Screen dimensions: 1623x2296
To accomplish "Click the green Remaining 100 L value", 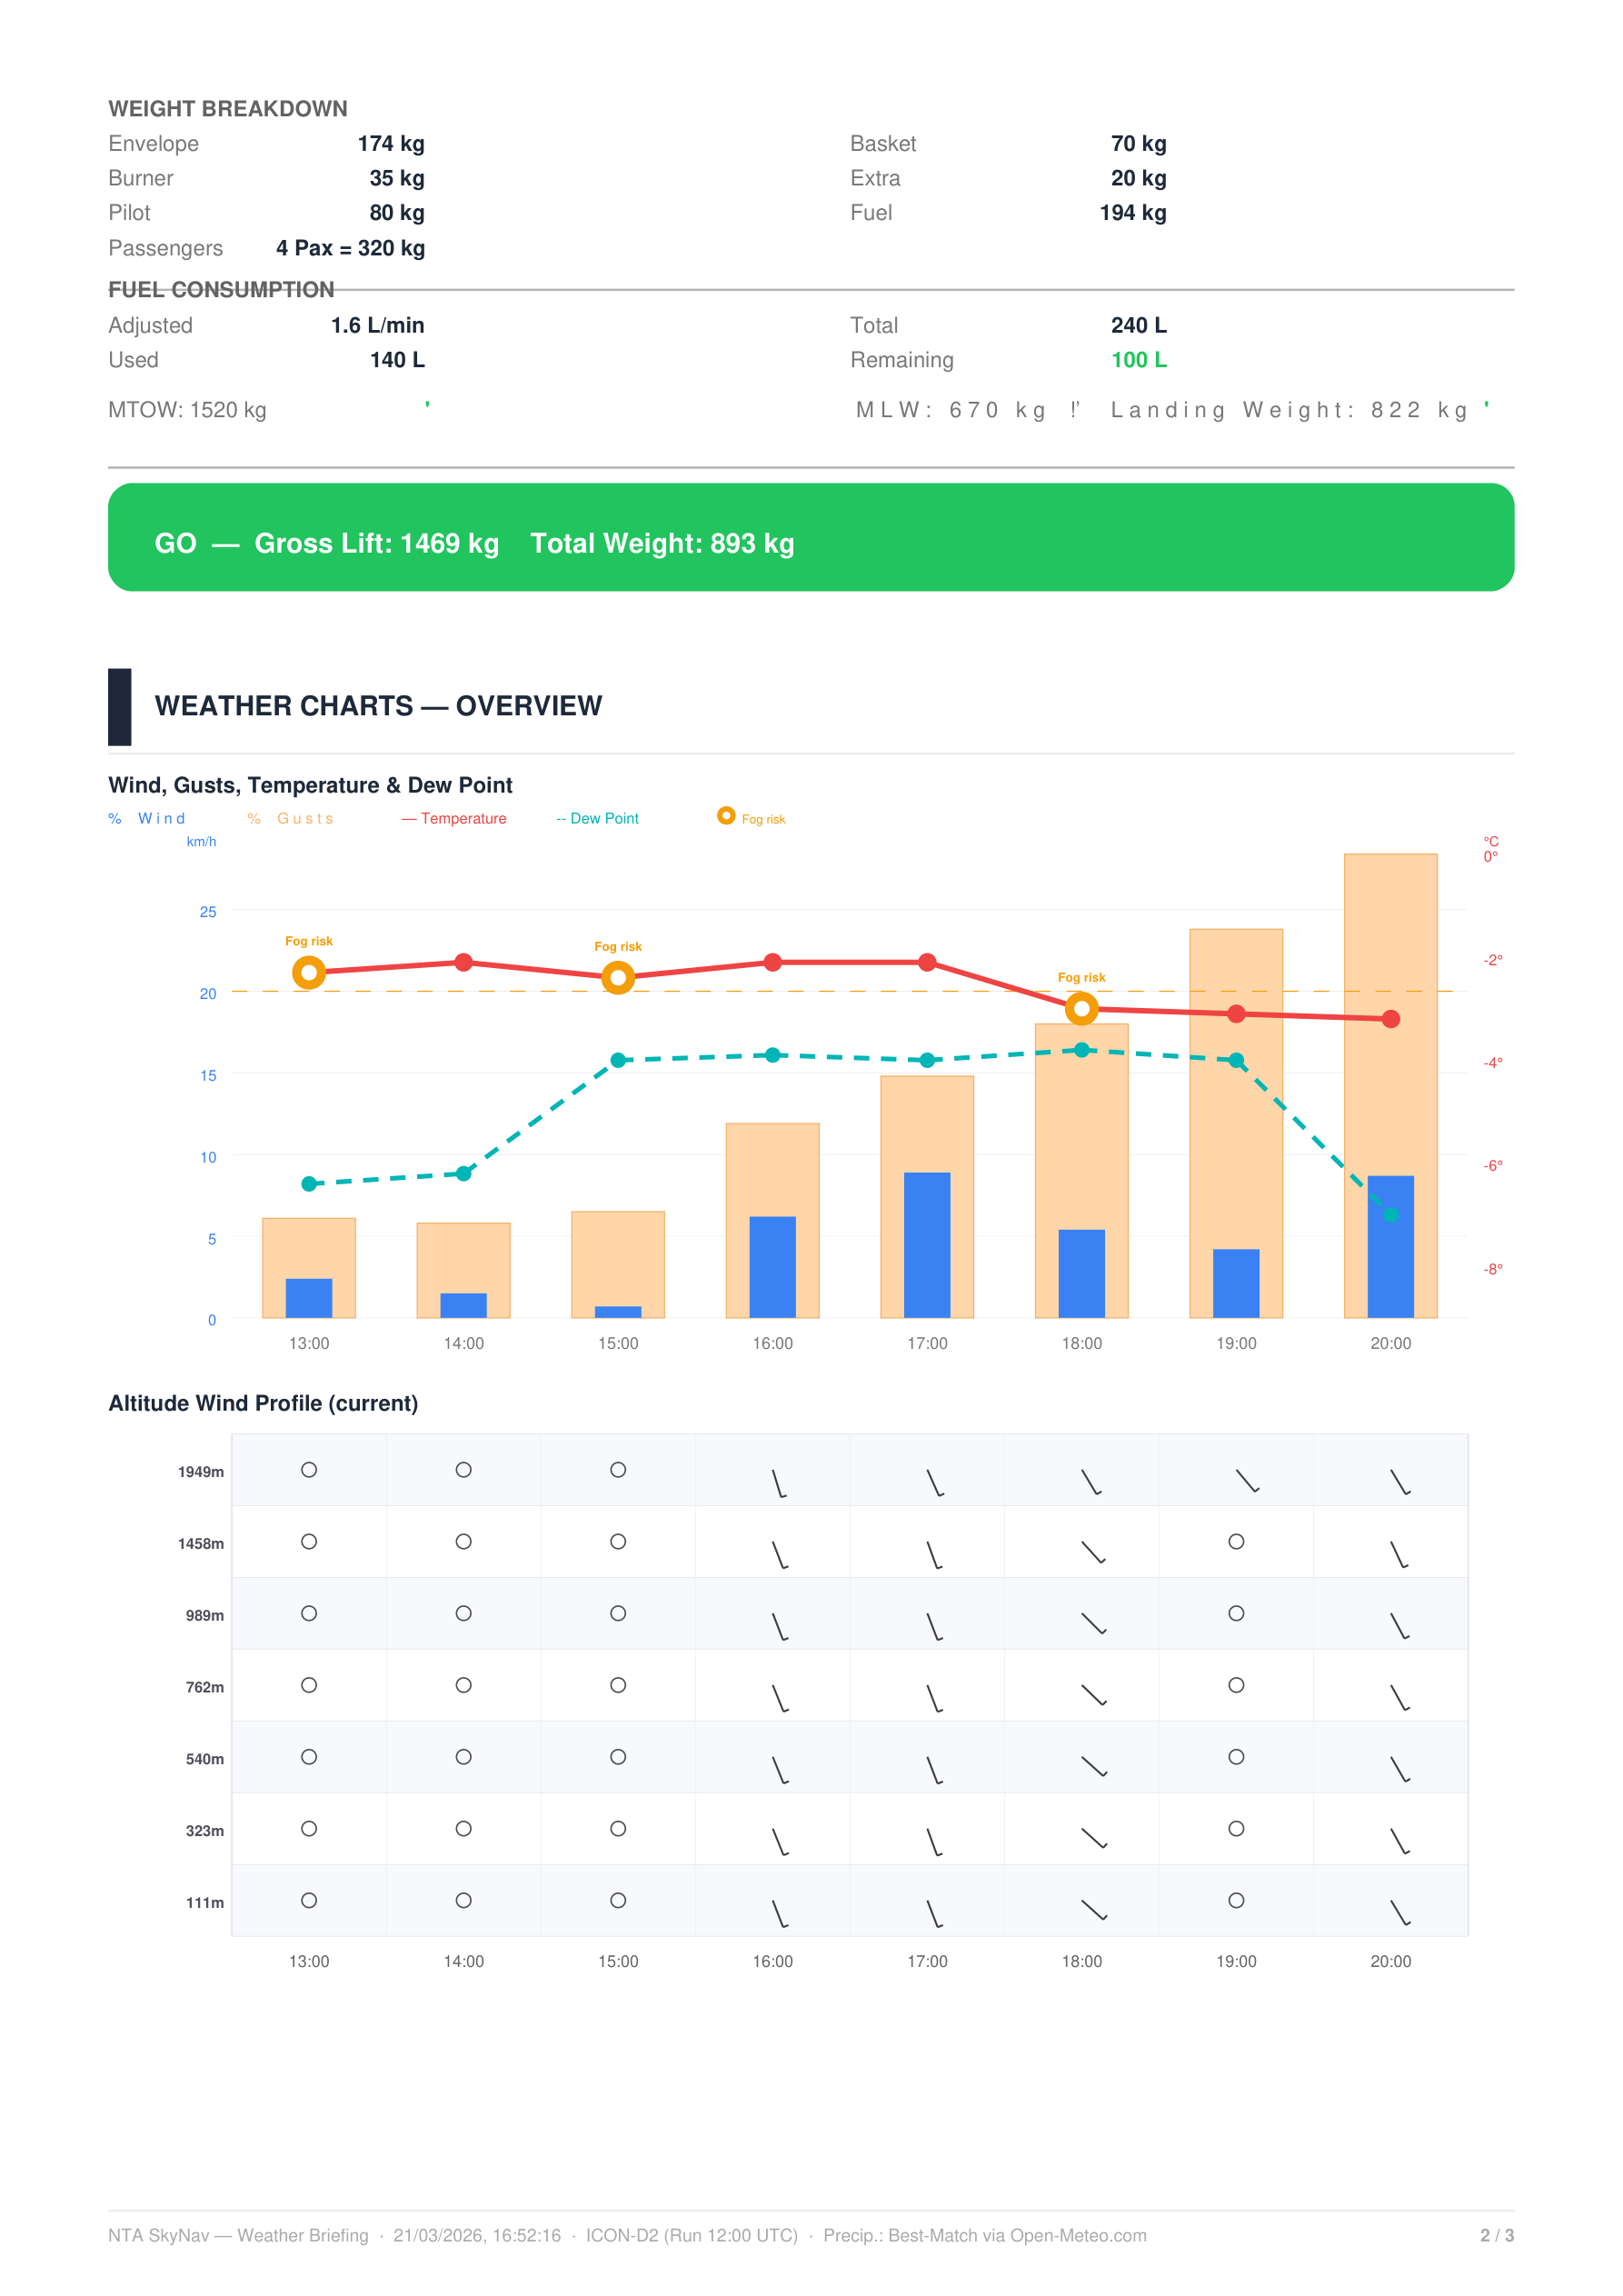I will coord(1138,360).
